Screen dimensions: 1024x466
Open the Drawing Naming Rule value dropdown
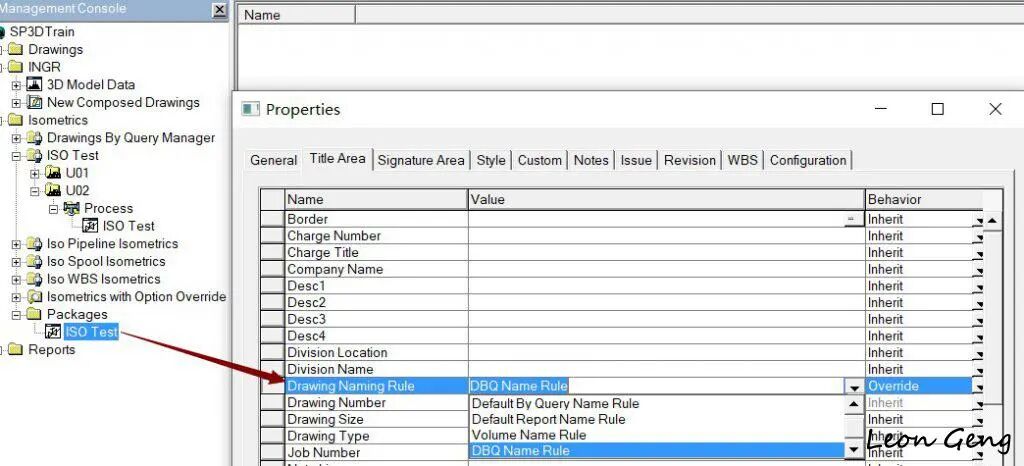[854, 386]
